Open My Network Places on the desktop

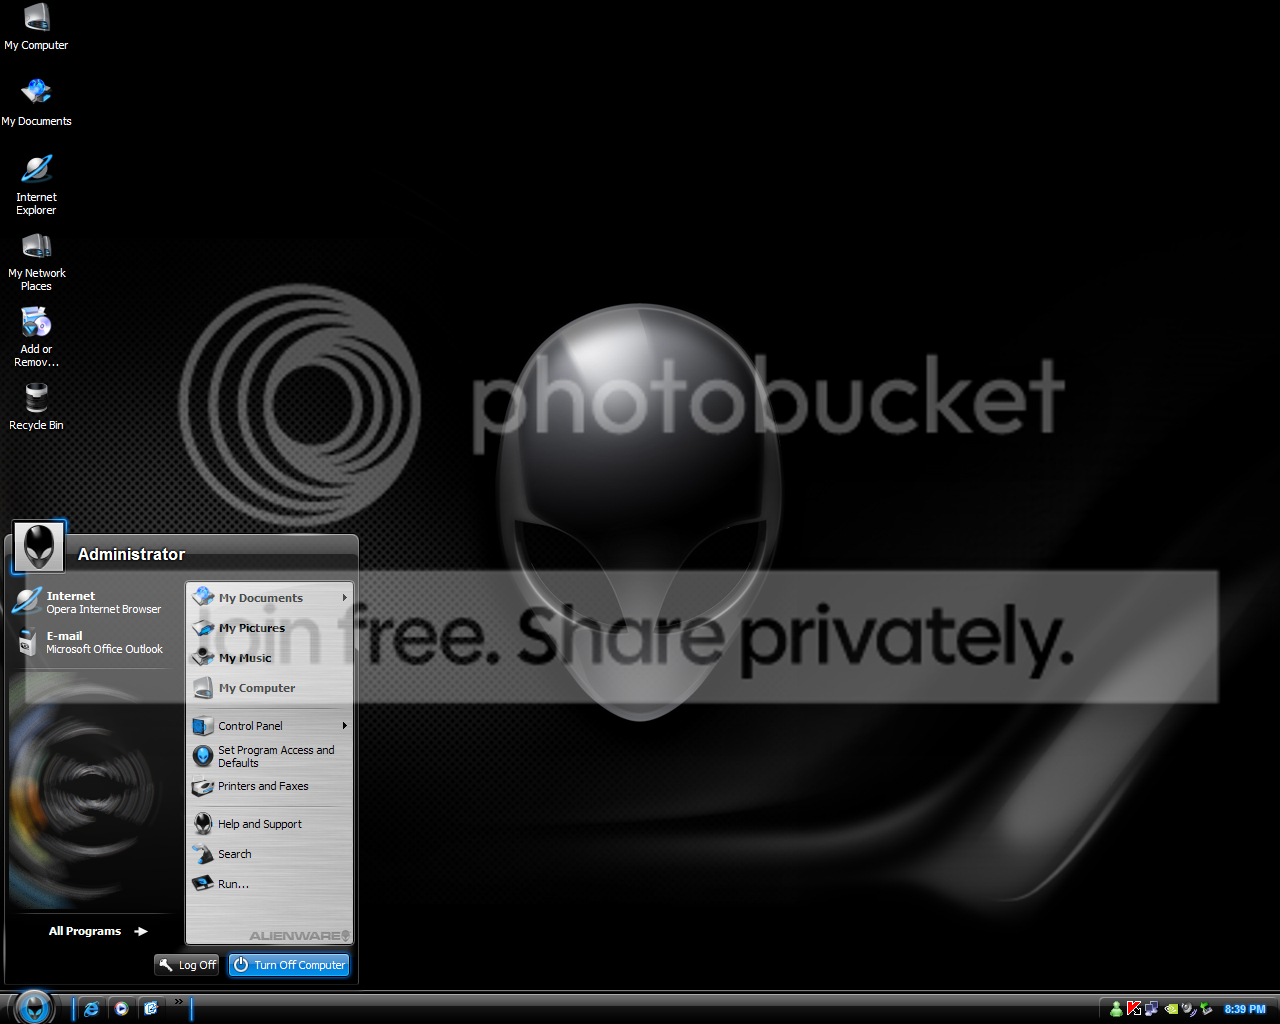[36, 261]
